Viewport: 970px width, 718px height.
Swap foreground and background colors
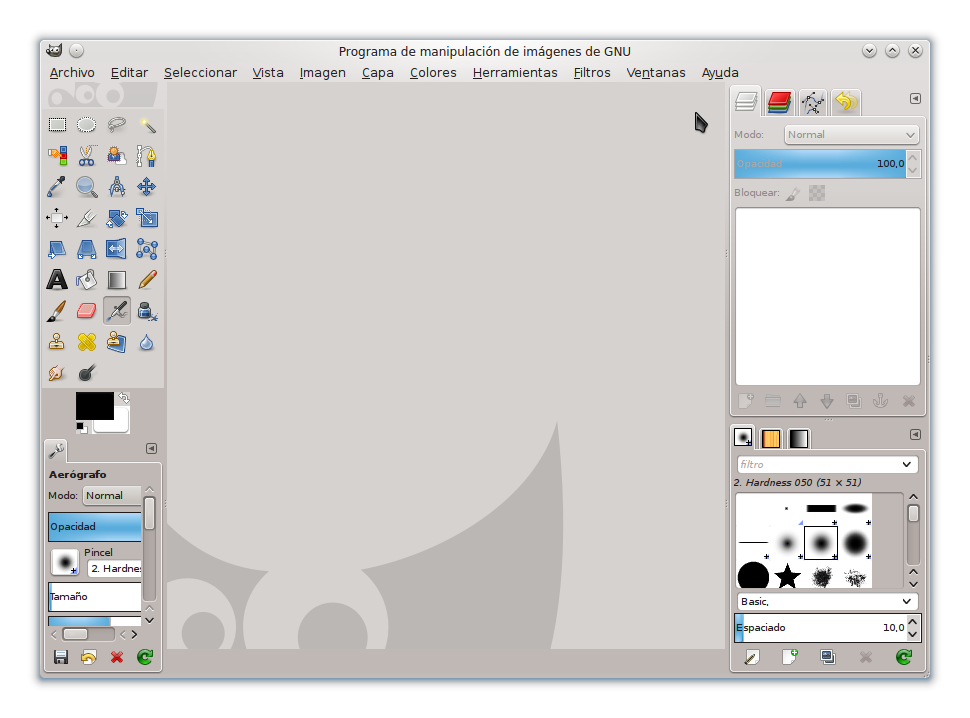[124, 397]
